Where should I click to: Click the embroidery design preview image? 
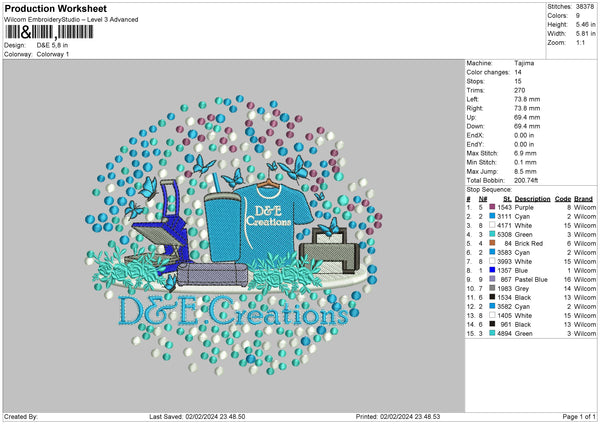pos(233,235)
